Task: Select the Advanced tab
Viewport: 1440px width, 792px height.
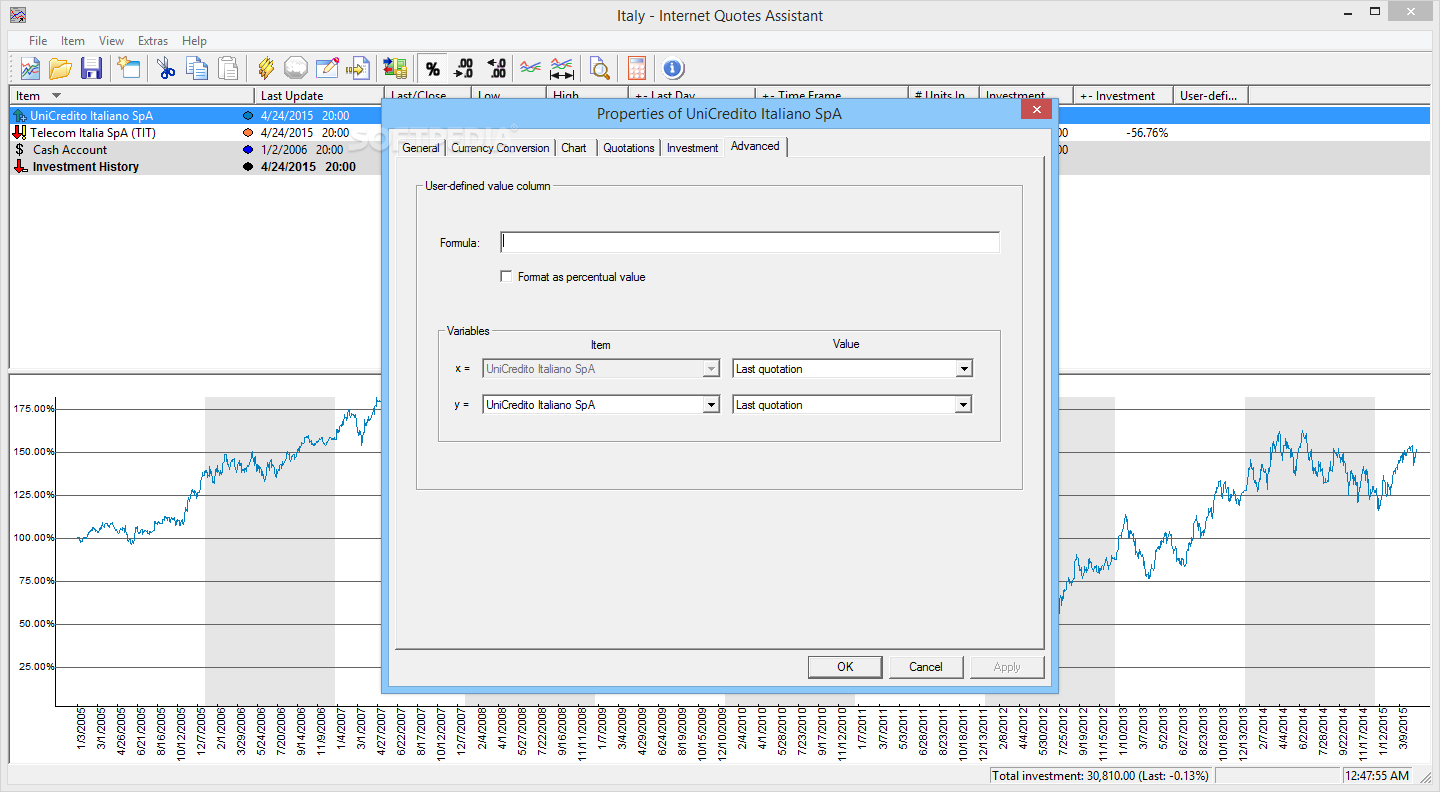Action: [x=755, y=146]
